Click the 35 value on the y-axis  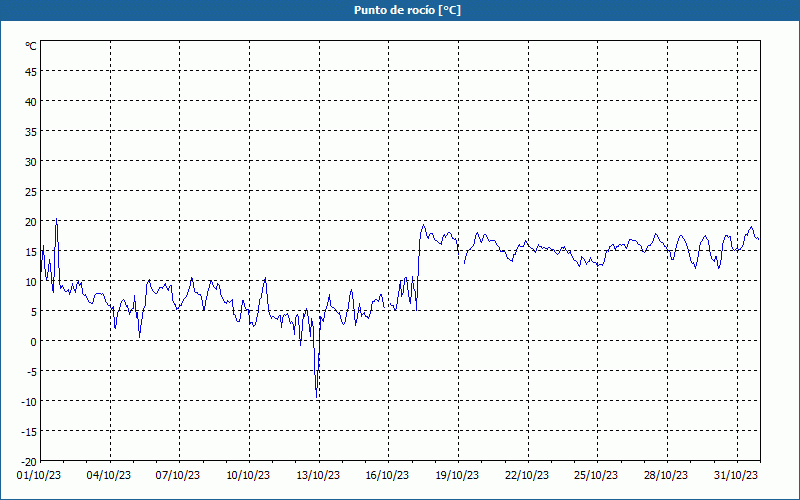pos(31,132)
